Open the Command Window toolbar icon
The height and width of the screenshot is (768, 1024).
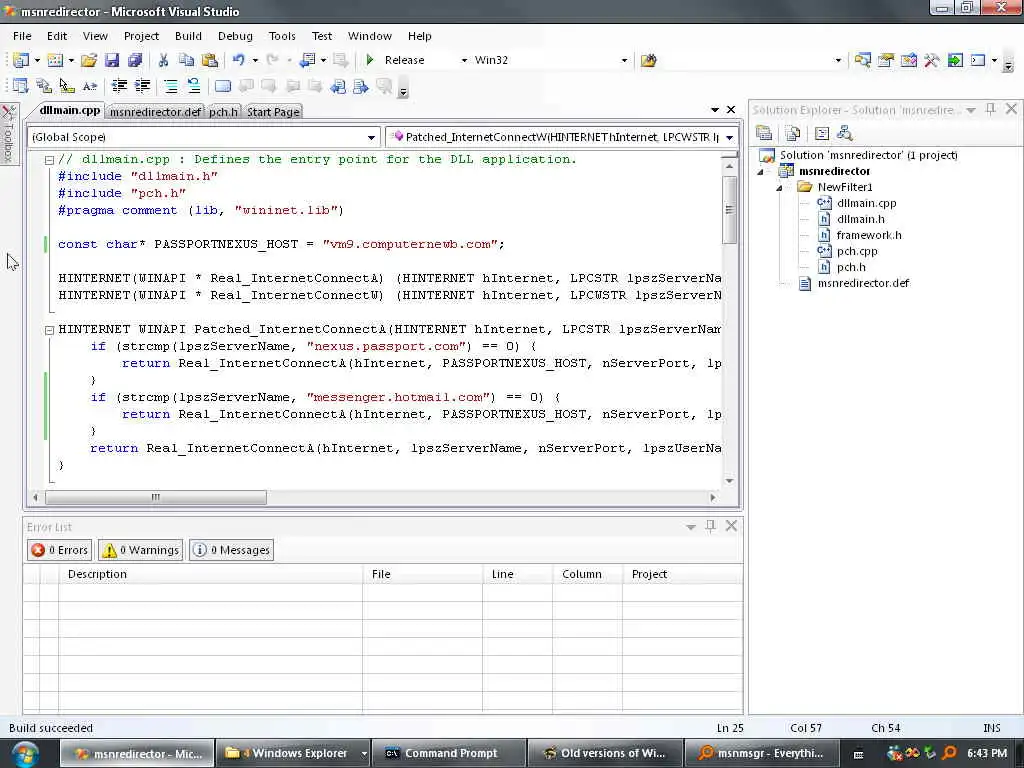(978, 60)
